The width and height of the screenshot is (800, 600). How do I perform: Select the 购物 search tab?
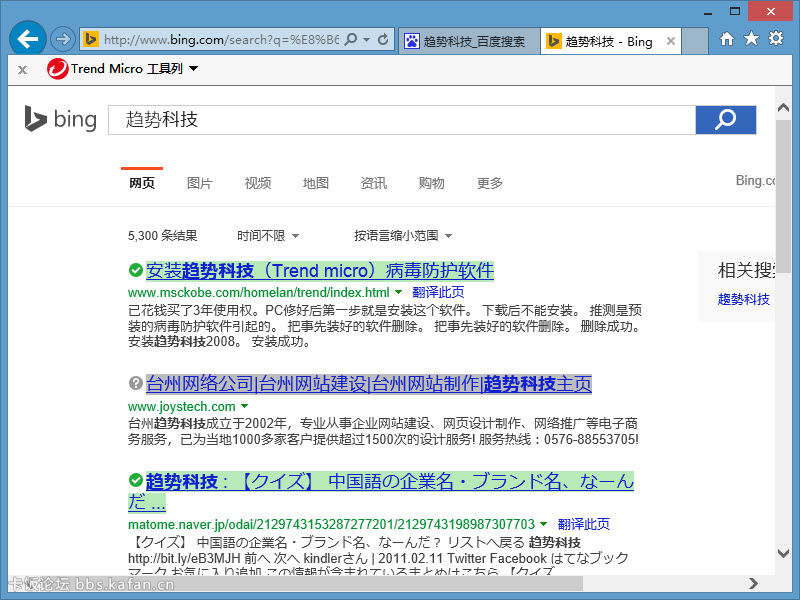[x=431, y=183]
